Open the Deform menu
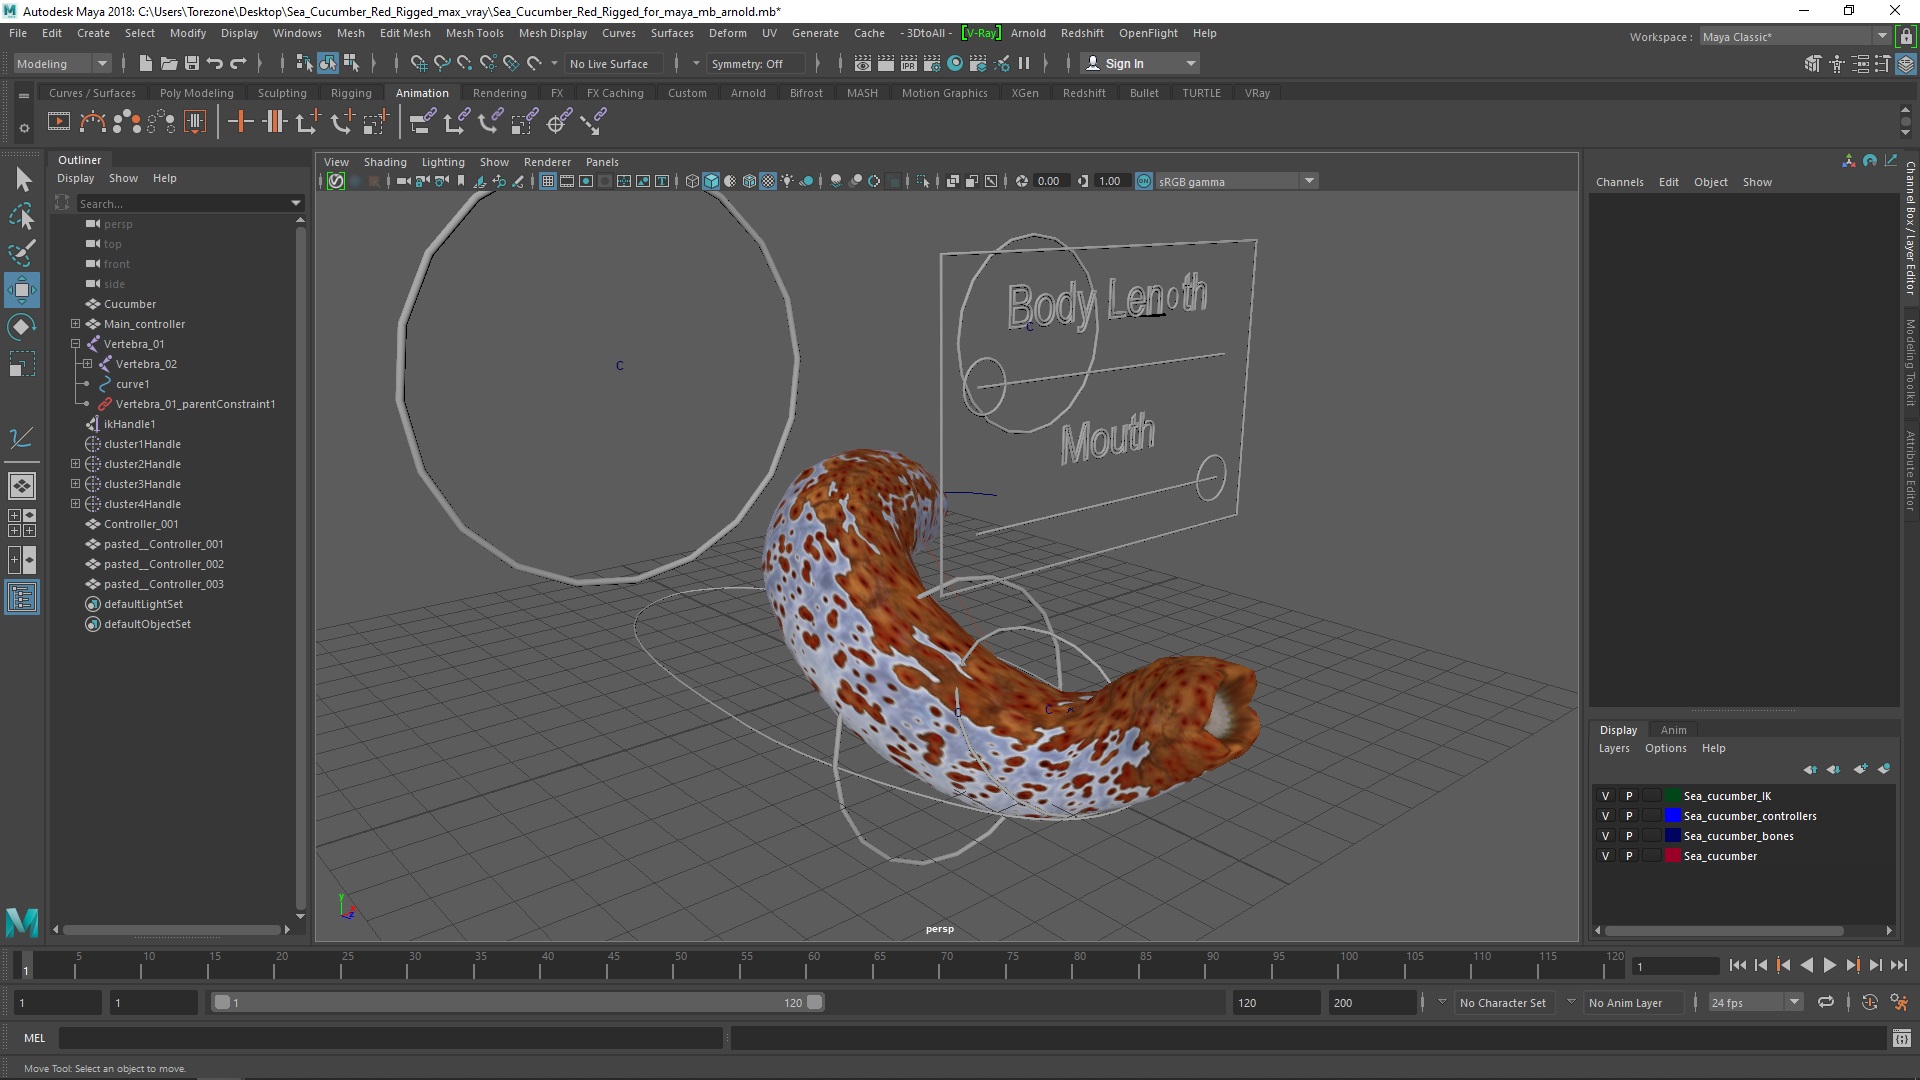 point(728,33)
